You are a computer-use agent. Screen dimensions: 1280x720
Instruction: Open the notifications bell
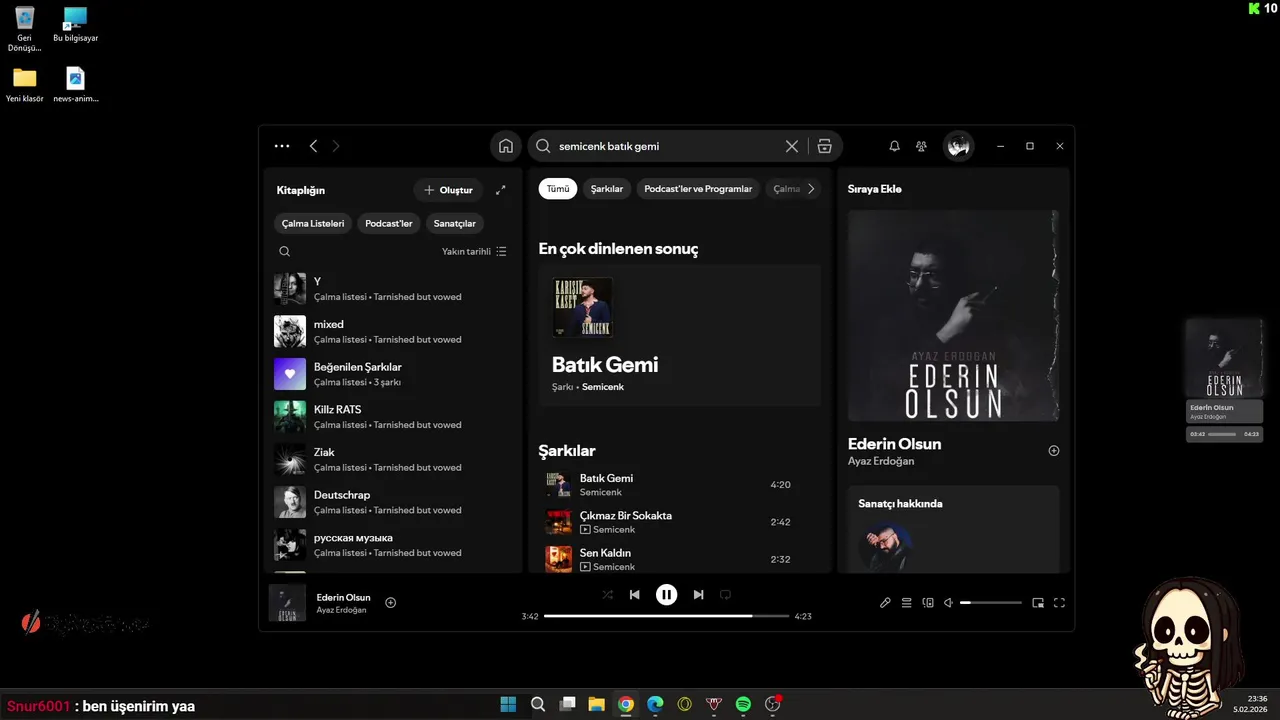click(x=894, y=146)
